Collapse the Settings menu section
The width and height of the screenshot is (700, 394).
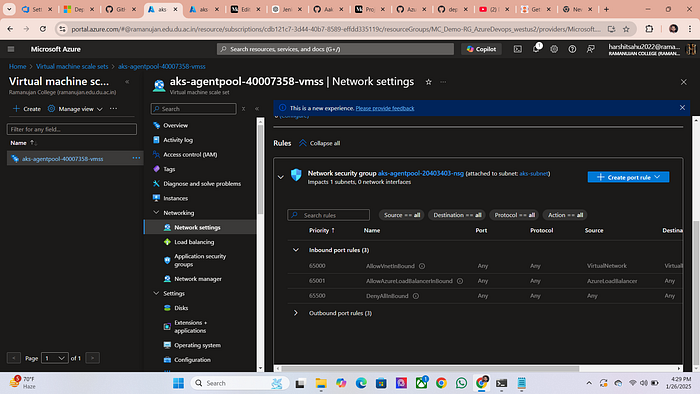(156, 293)
